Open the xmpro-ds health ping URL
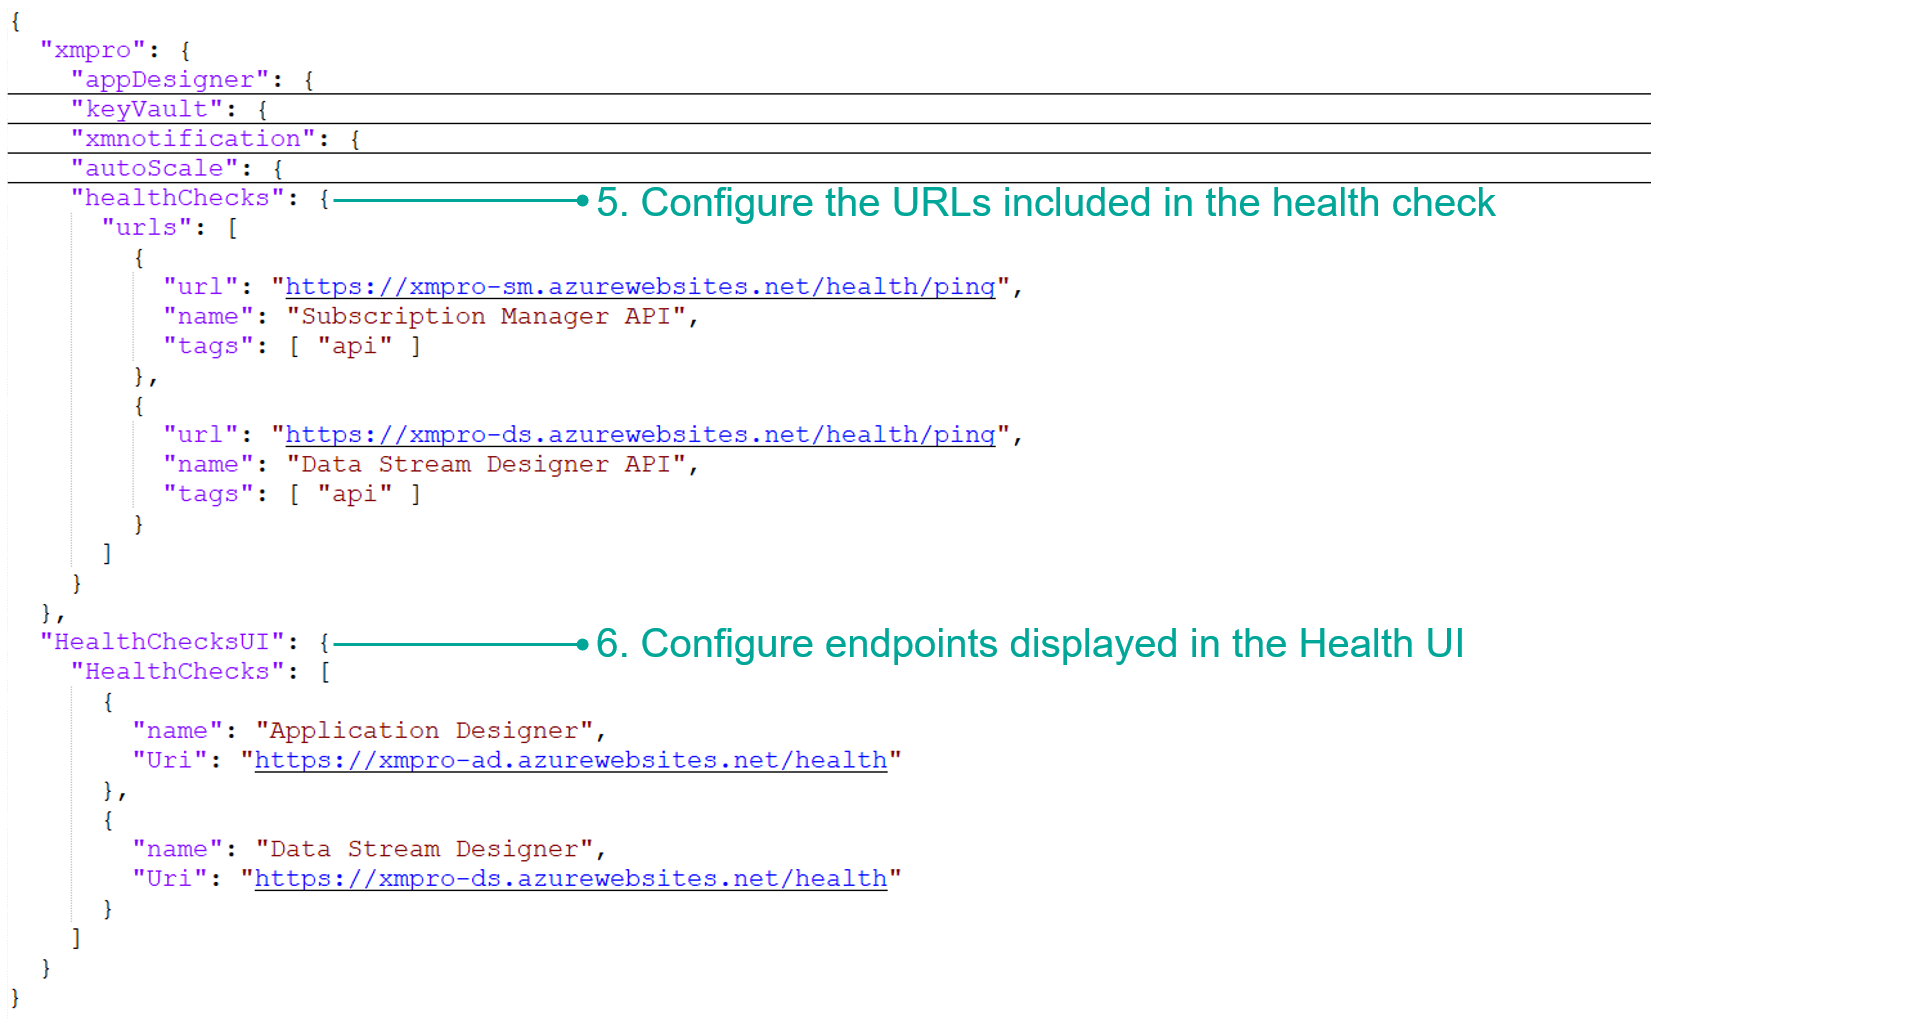The height and width of the screenshot is (1019, 1920). click(640, 435)
